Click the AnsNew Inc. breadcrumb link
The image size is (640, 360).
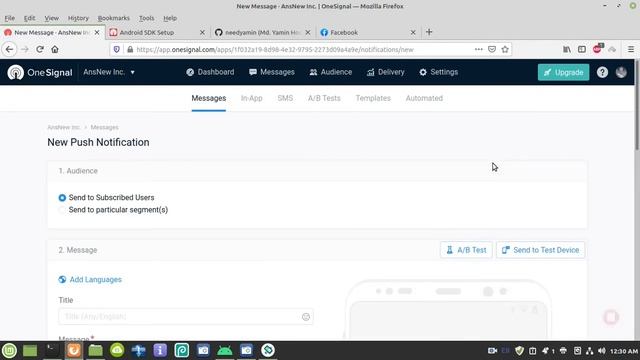[64, 127]
